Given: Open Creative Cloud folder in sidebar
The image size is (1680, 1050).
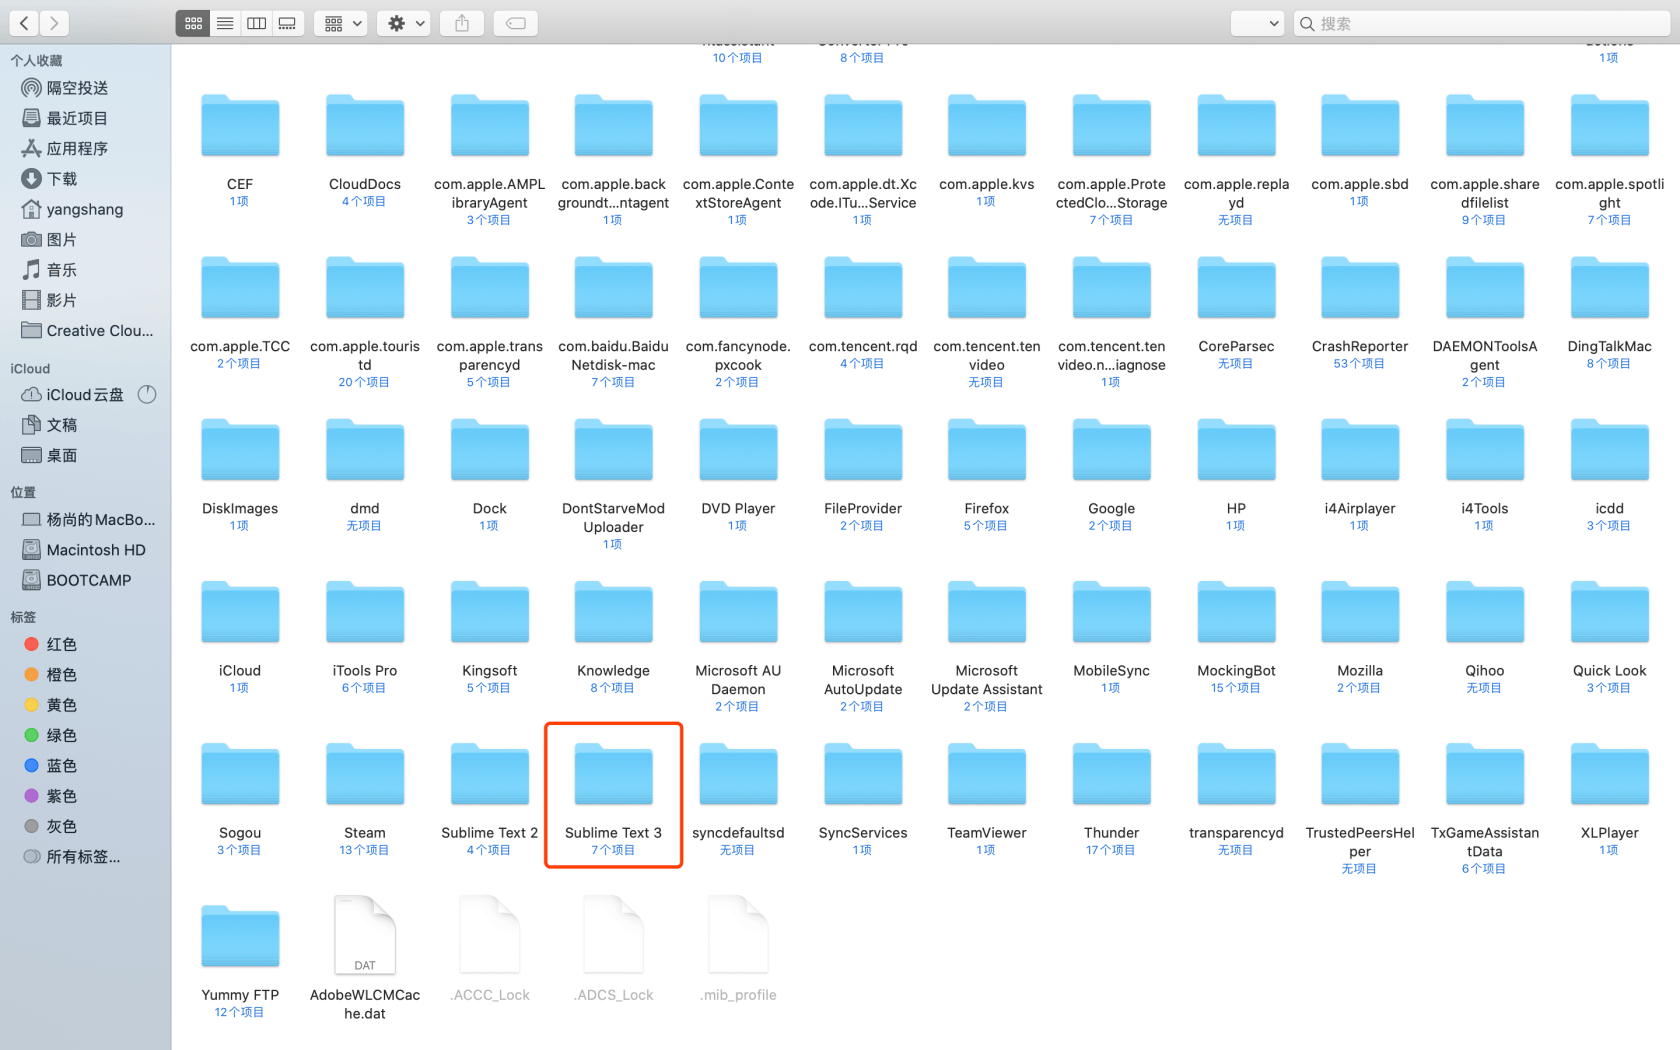Looking at the screenshot, I should [88, 331].
